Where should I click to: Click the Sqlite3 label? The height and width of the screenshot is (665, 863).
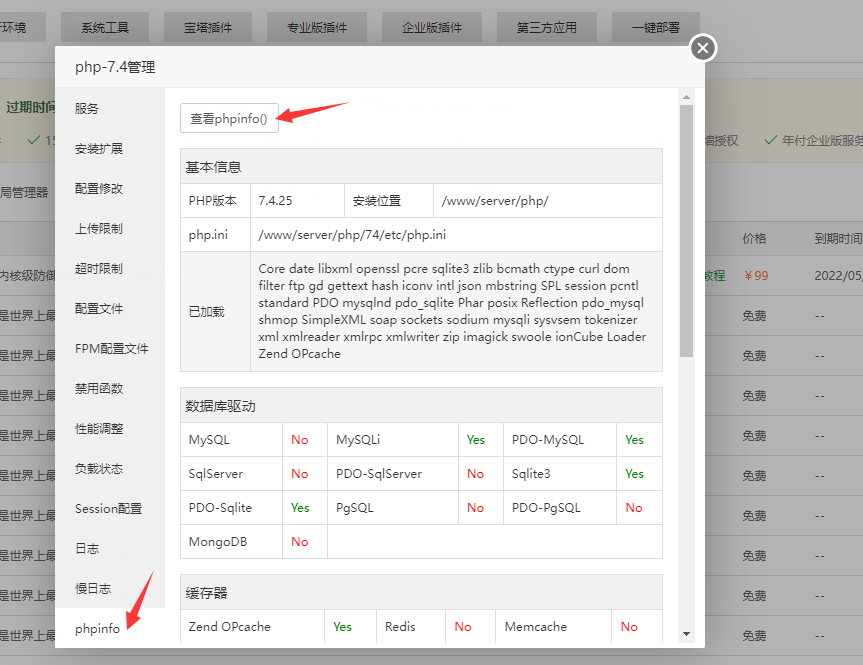click(x=531, y=474)
